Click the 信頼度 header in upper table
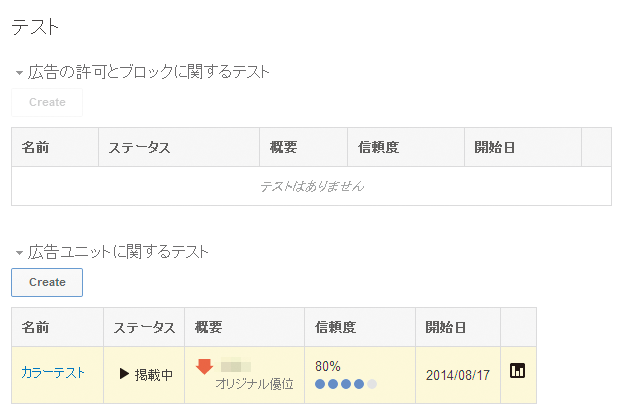 (378, 147)
